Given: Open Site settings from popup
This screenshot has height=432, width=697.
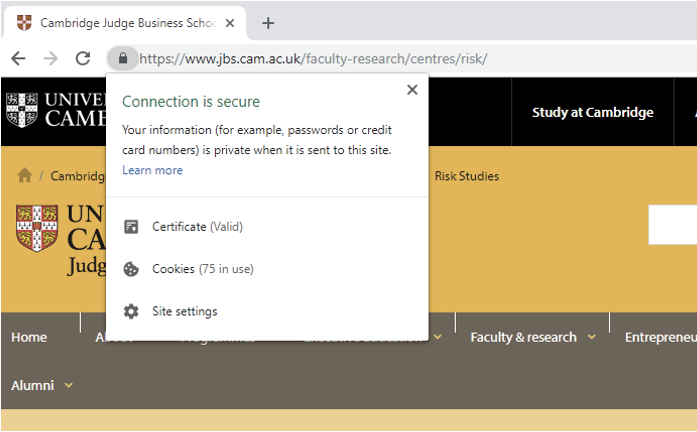Looking at the screenshot, I should coord(184,311).
